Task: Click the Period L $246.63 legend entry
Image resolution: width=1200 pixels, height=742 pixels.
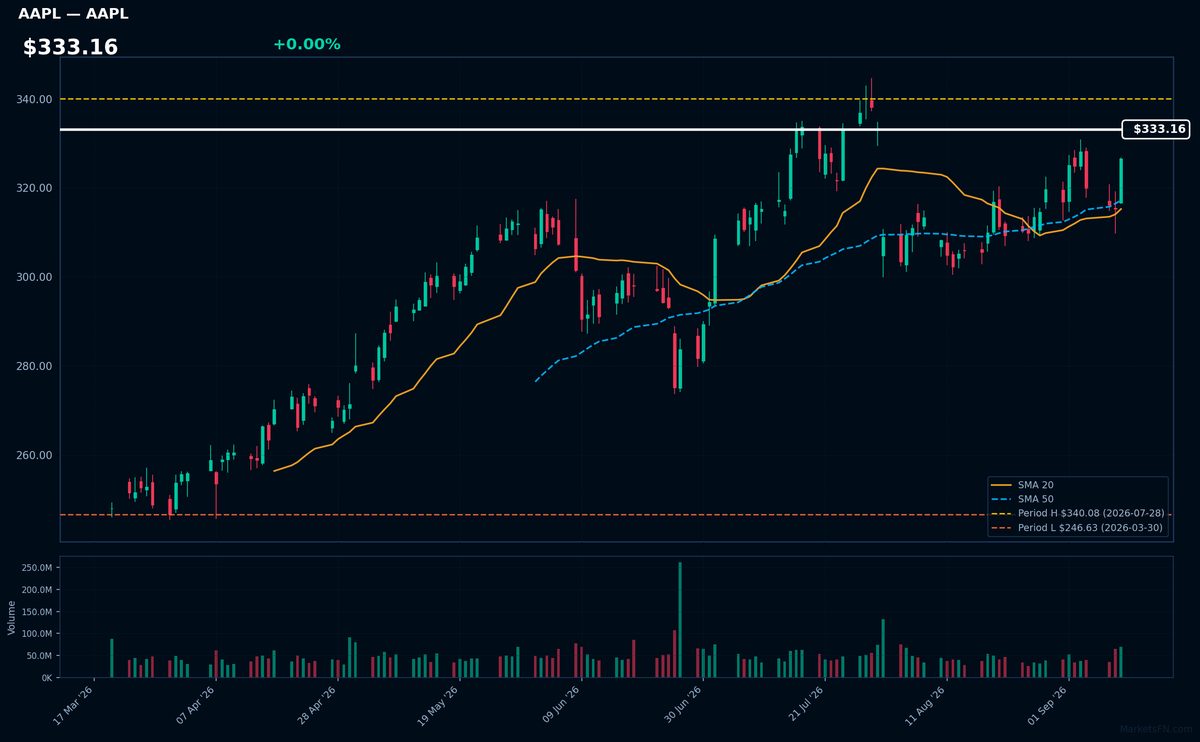Action: [x=1076, y=527]
